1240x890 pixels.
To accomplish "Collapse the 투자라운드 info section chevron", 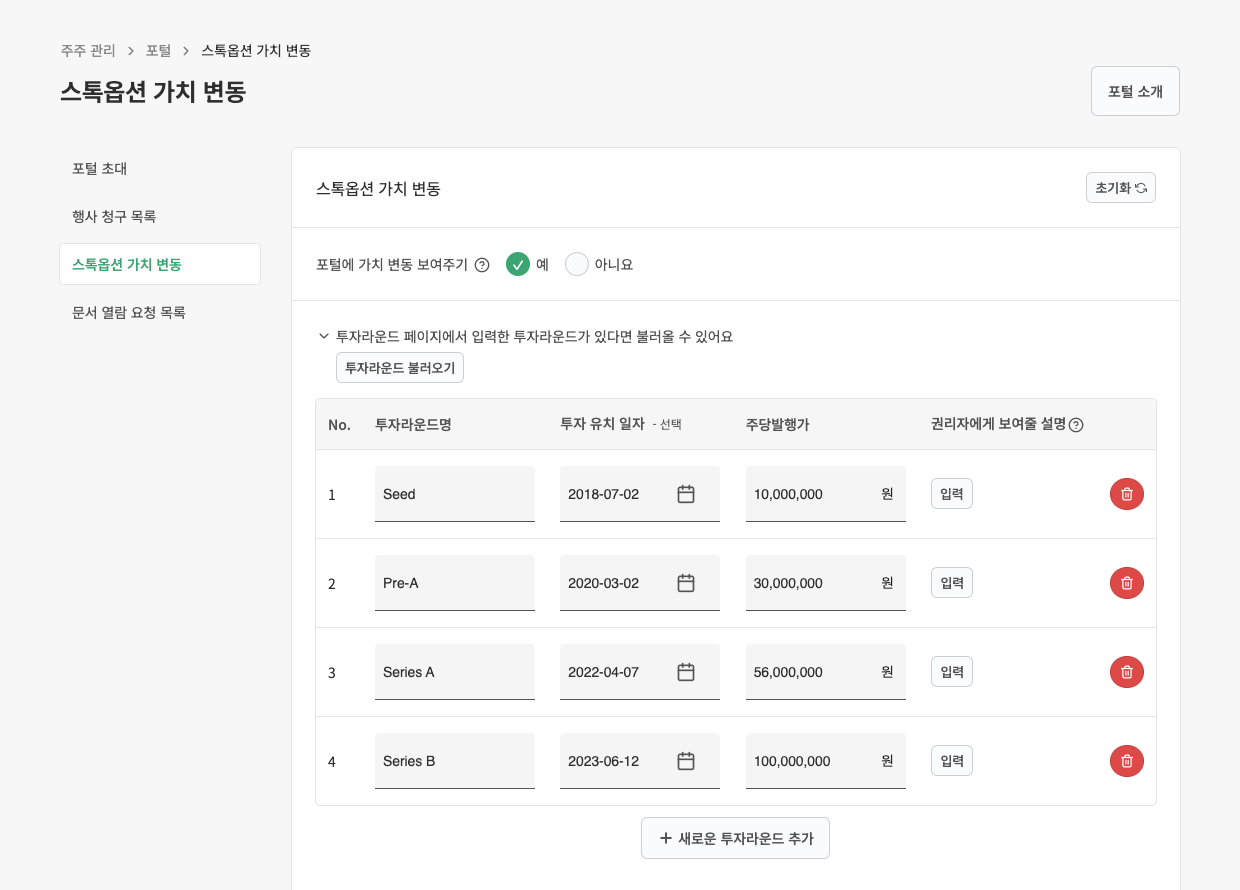I will 324,336.
